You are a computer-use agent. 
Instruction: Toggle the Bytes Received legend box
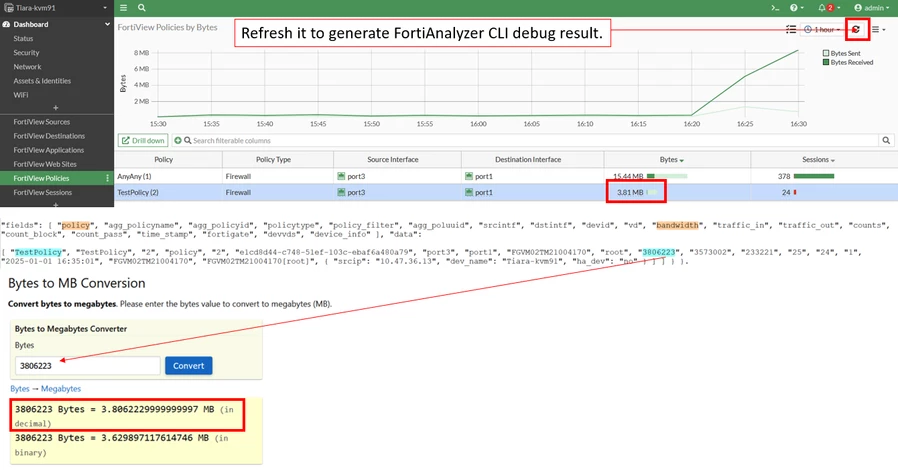coord(826,62)
